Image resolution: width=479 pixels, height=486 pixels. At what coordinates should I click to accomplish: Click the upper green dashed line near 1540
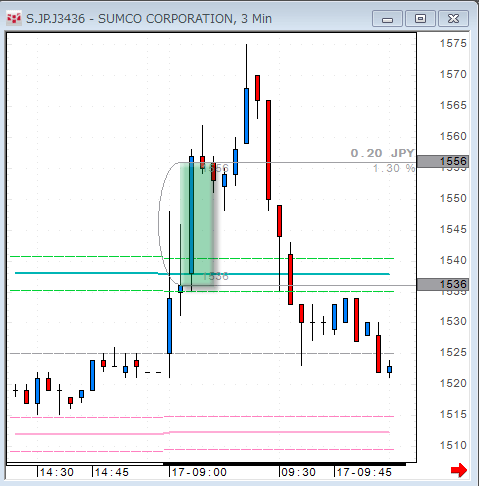tap(202, 257)
